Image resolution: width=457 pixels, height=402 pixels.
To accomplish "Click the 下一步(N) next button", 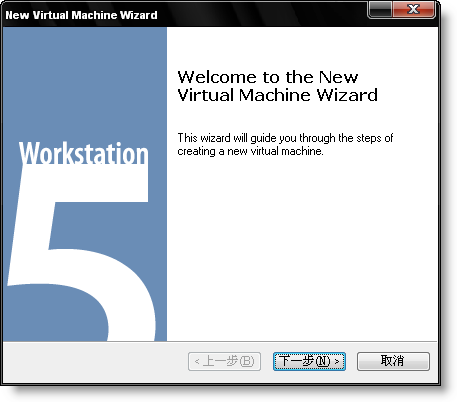I will coord(309,361).
